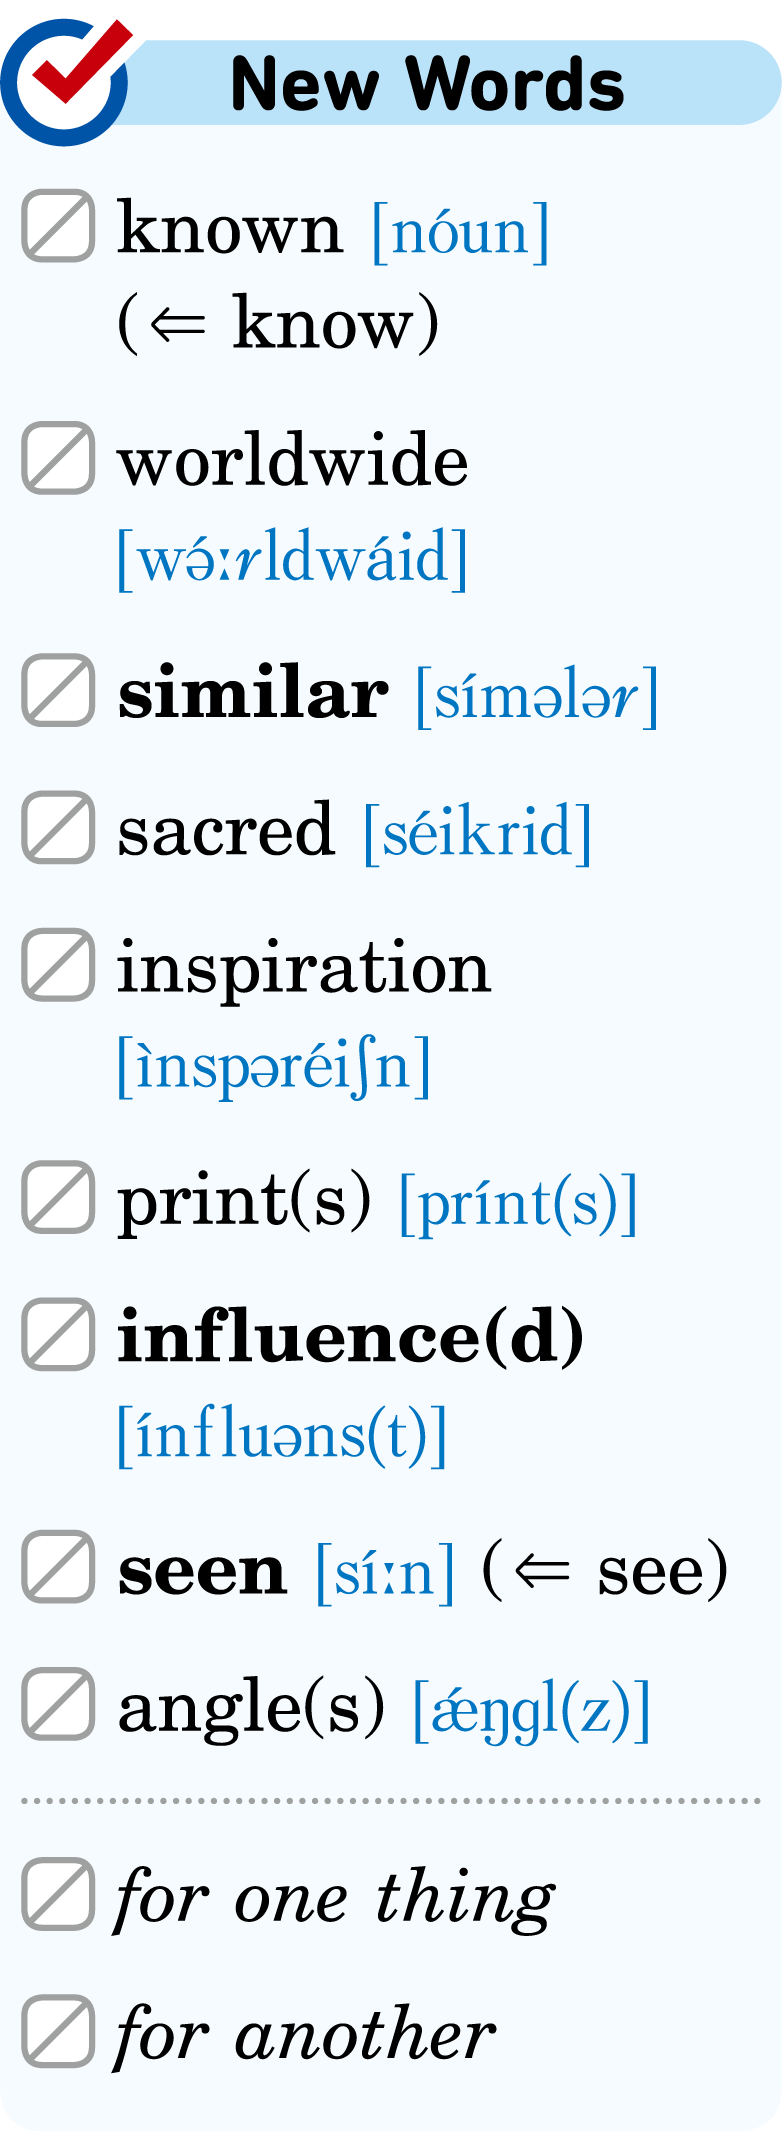Click the pronunciation [ínfluəns(t)]
The image size is (782, 2132).
(x=282, y=1435)
